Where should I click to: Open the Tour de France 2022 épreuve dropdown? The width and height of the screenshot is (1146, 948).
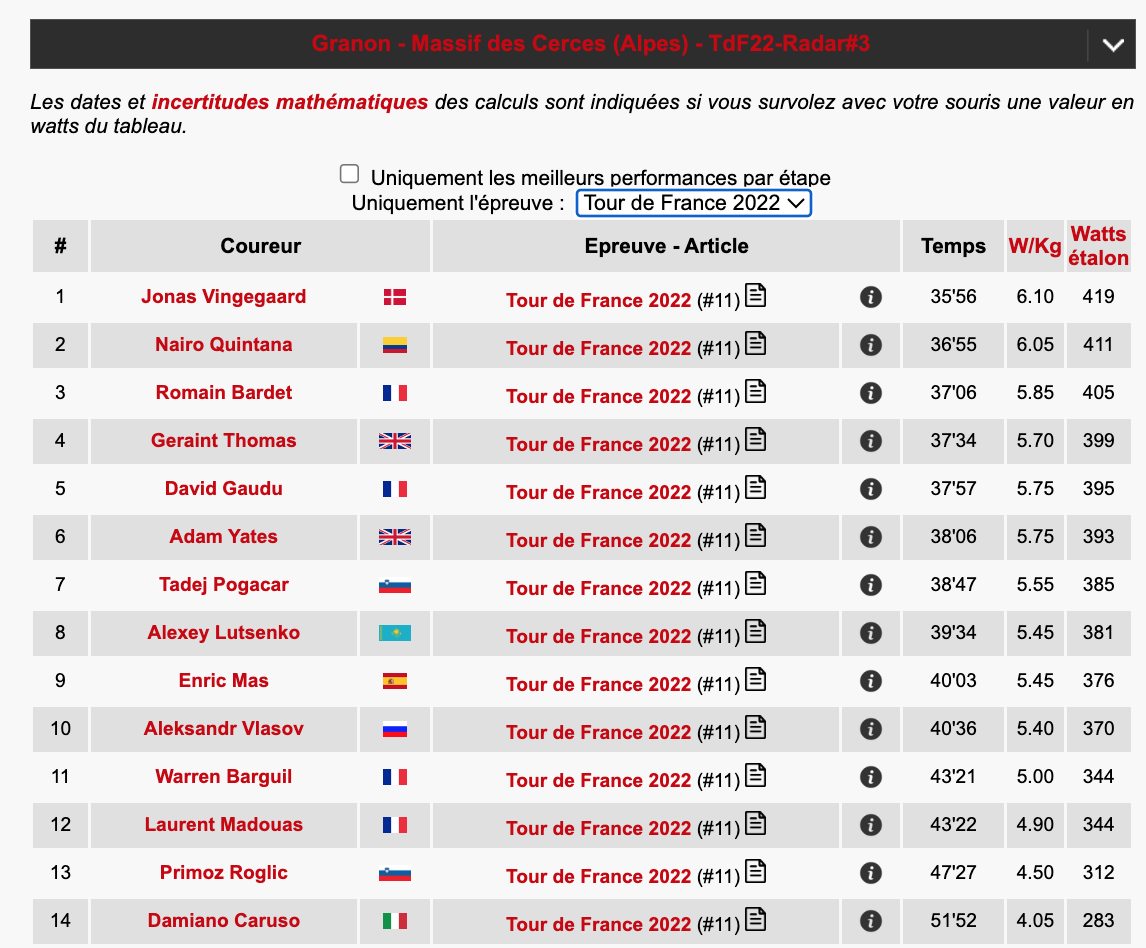pos(694,202)
